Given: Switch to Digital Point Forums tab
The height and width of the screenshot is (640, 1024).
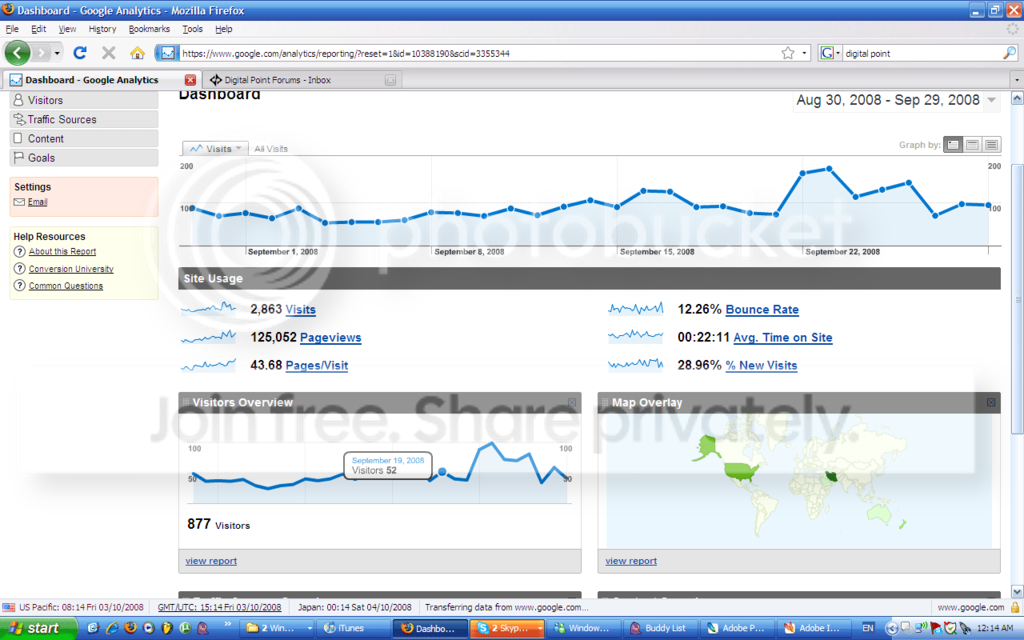Looking at the screenshot, I should (x=300, y=80).
